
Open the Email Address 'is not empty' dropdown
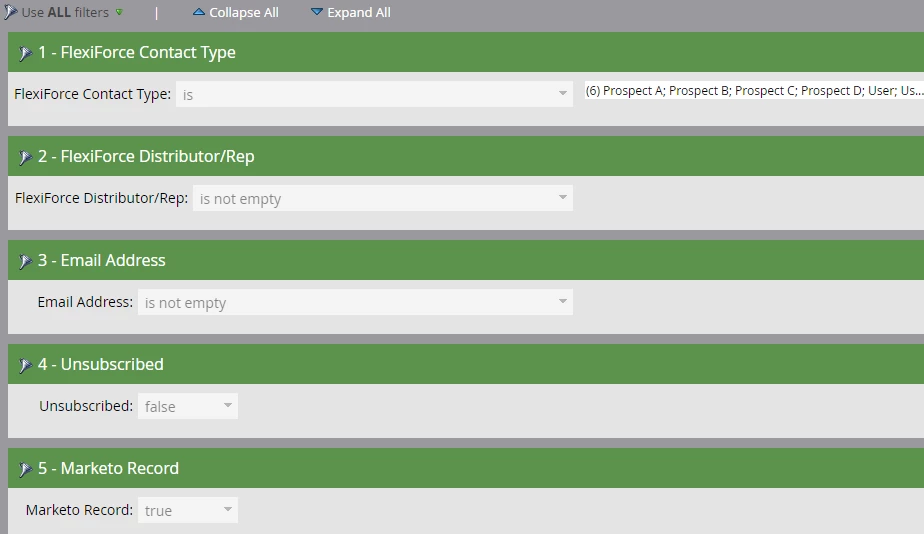[355, 302]
